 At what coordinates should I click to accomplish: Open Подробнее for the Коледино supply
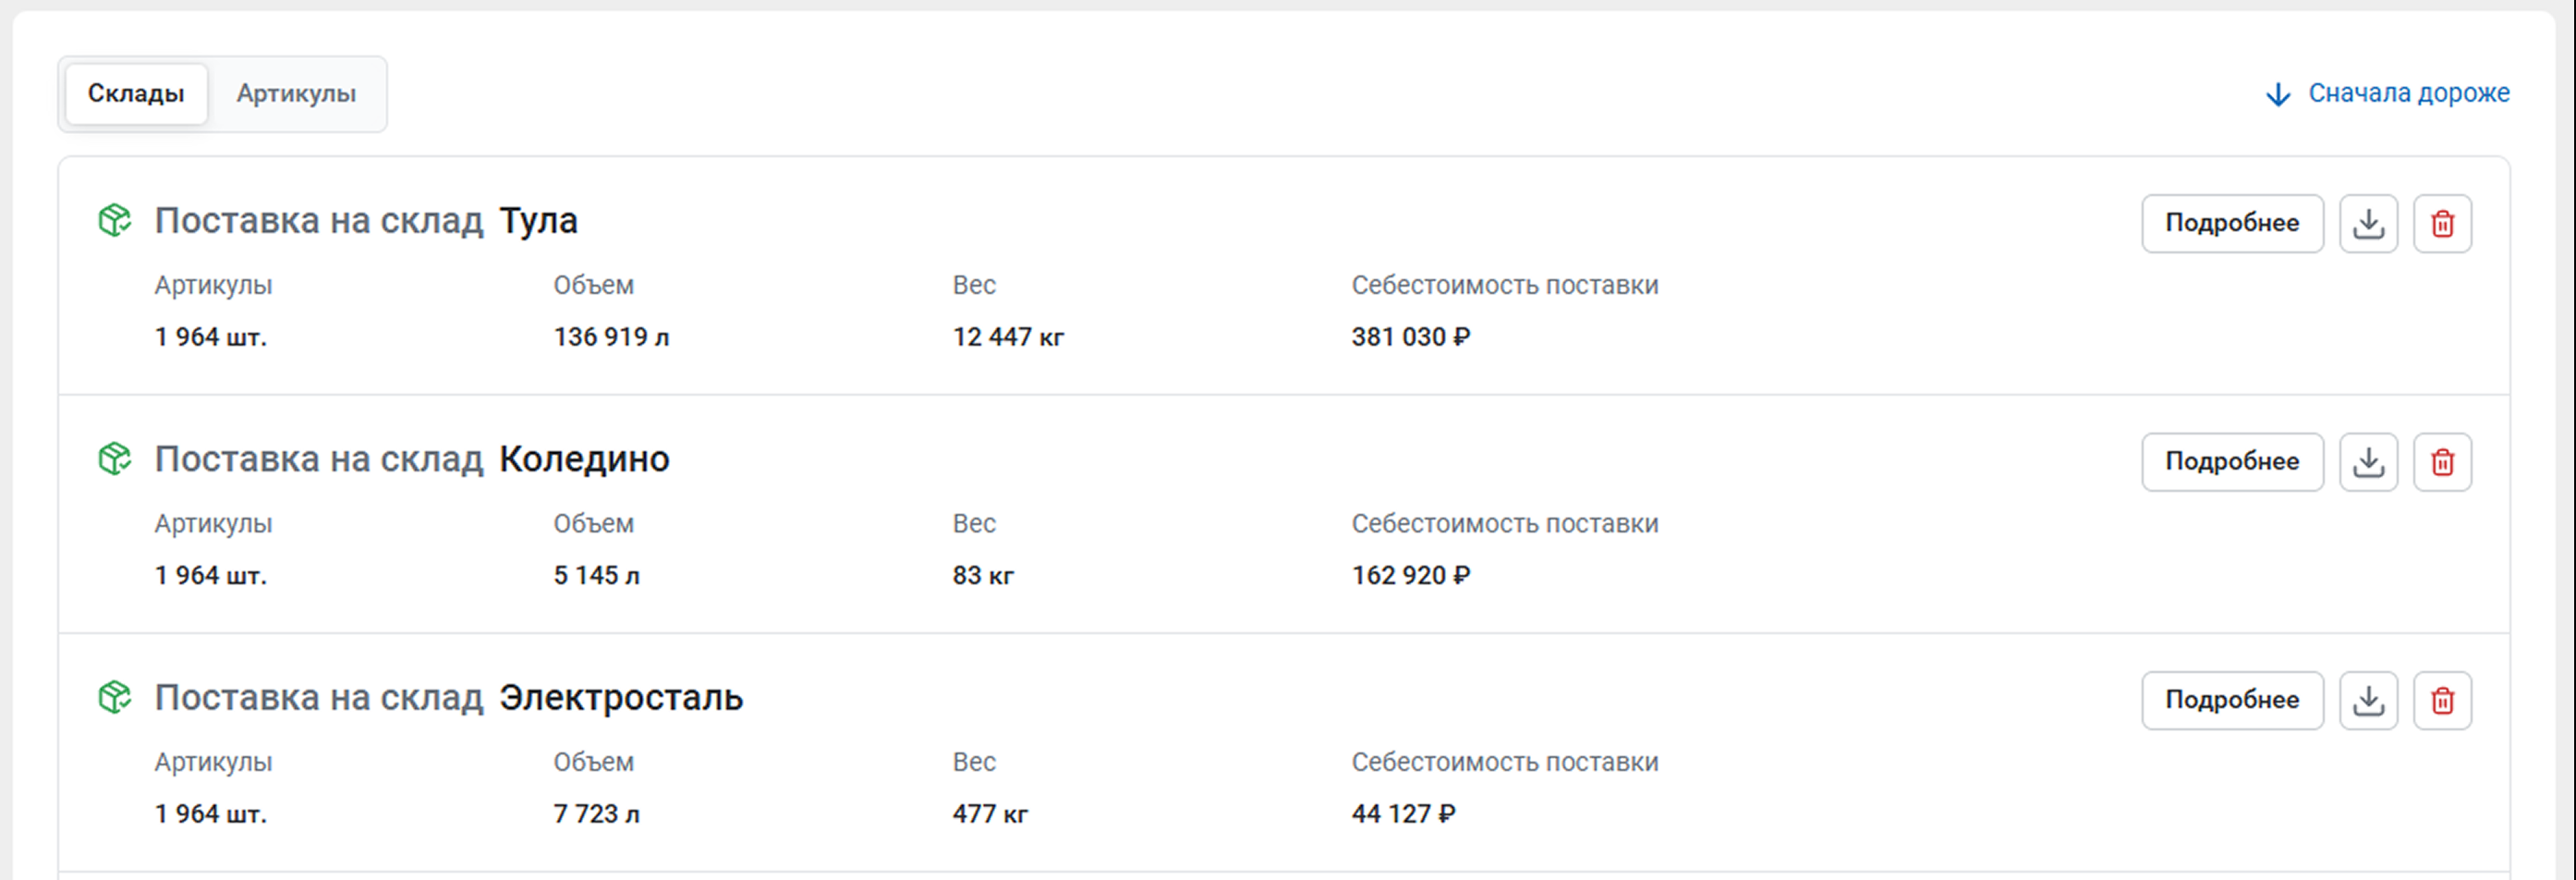tap(2232, 462)
